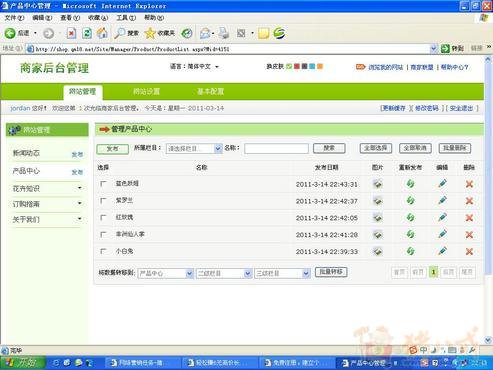Click the Back arrow in IE toolbar
The image size is (493, 370).
[x=10, y=33]
